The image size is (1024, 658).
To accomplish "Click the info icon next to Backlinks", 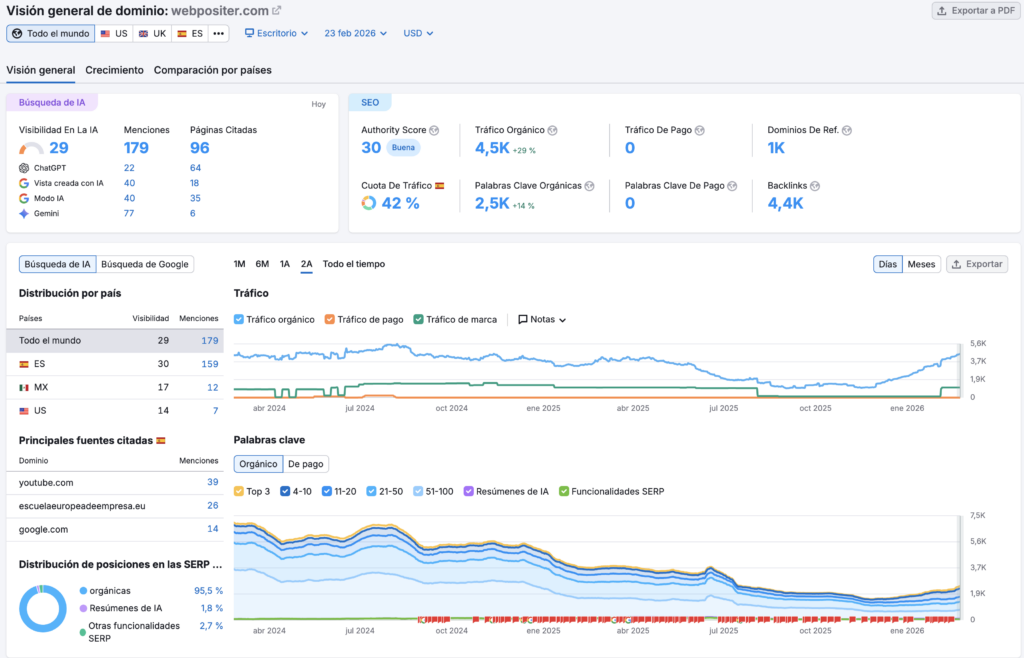I will [815, 186].
